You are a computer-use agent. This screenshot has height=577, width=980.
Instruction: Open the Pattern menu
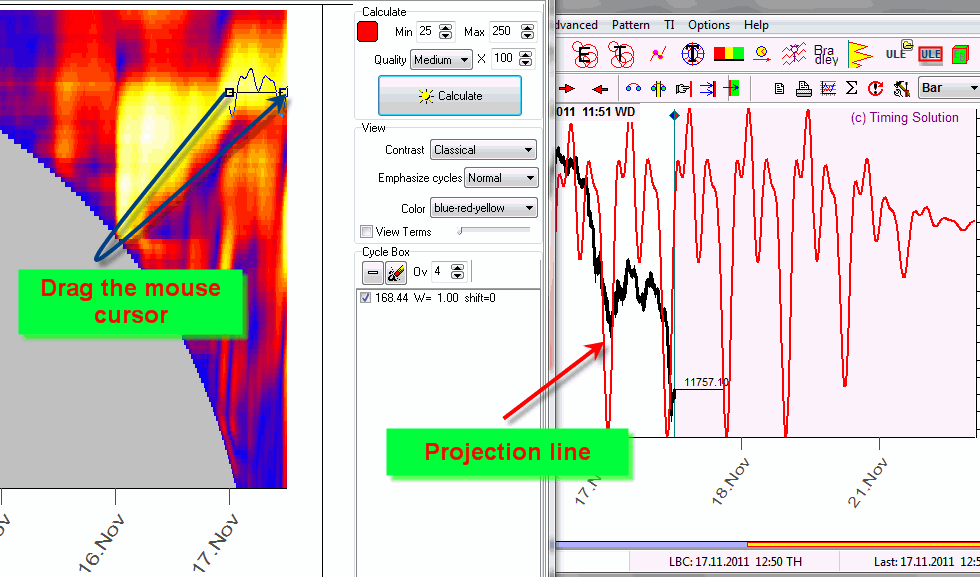pos(630,25)
